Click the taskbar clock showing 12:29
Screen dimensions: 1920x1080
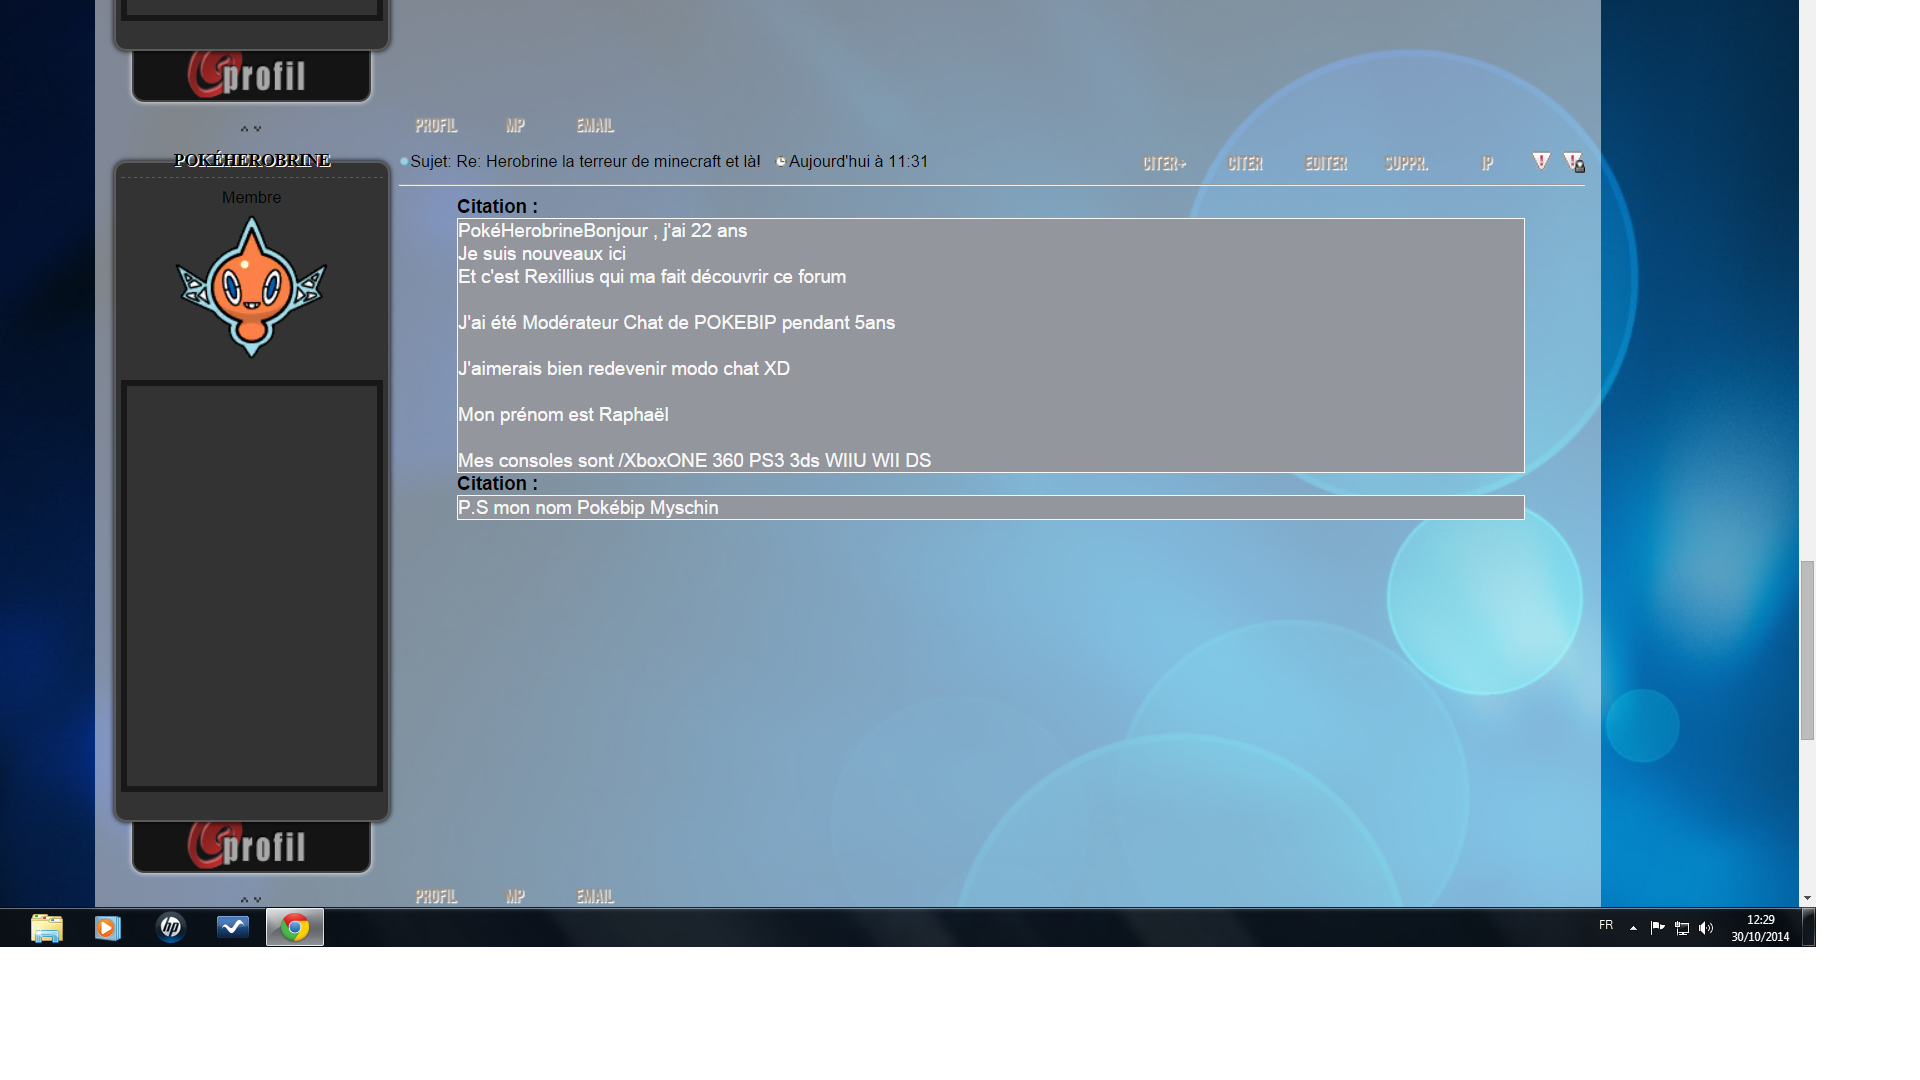pos(1760,928)
